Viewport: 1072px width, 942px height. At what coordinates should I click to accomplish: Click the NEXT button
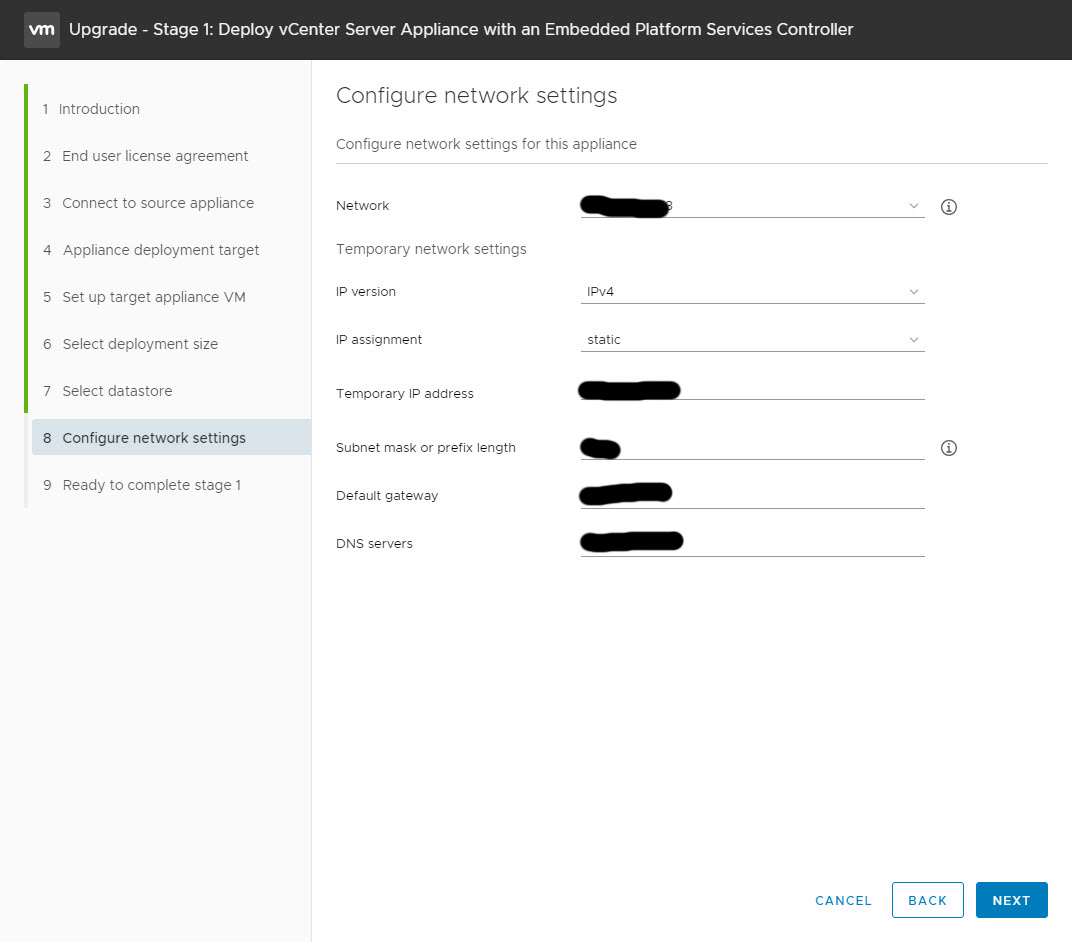1011,900
